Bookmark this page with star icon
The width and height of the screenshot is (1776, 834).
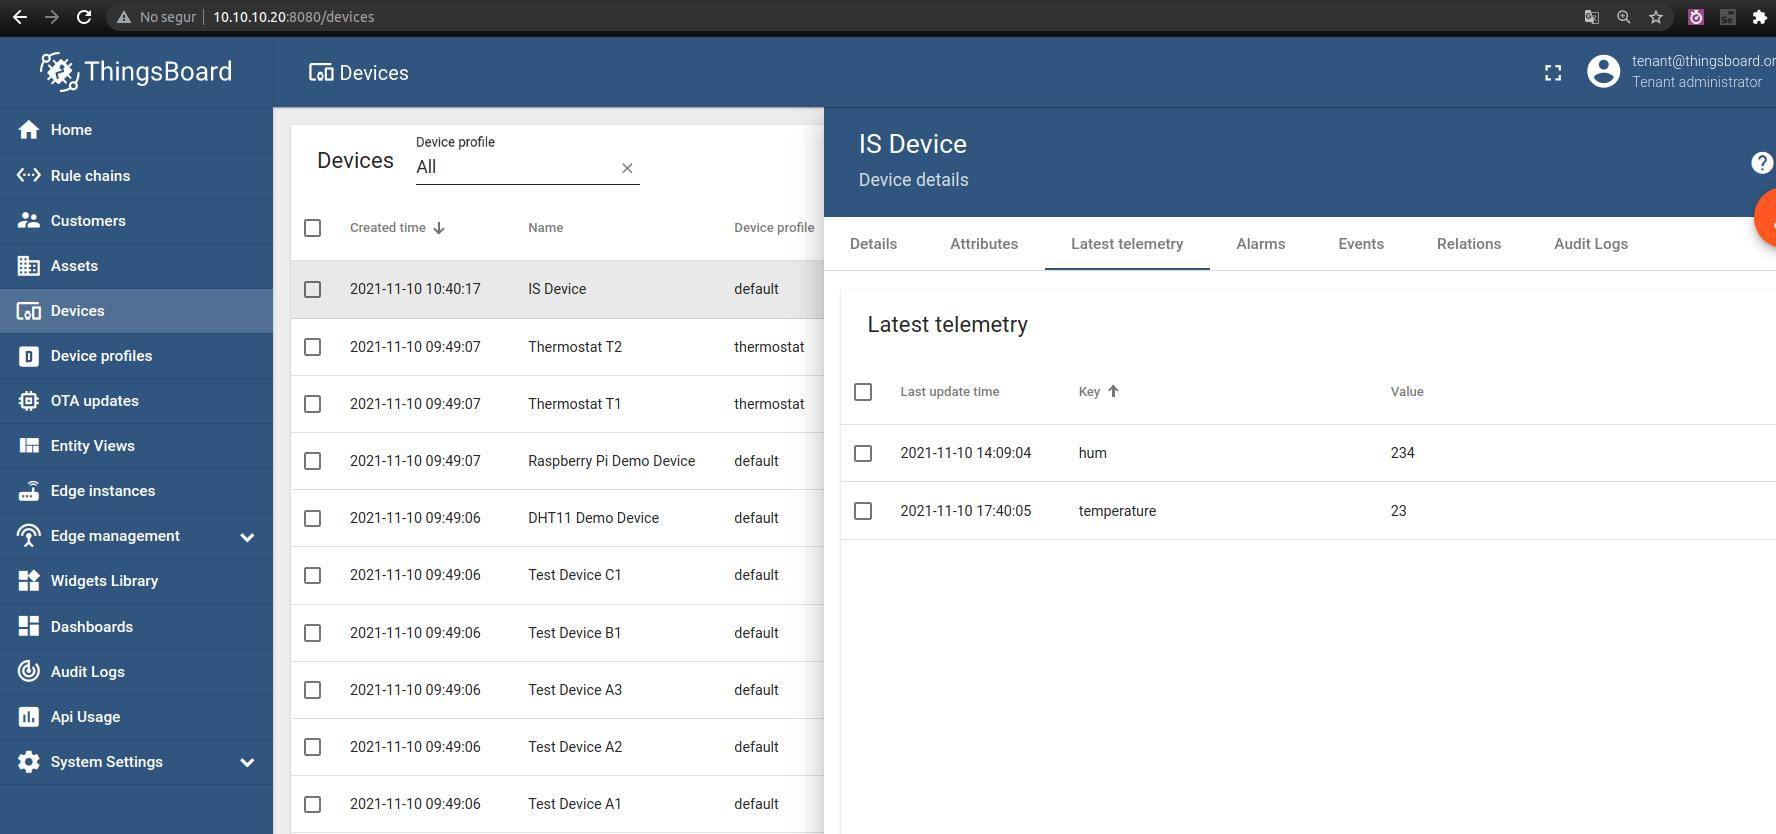(1656, 17)
